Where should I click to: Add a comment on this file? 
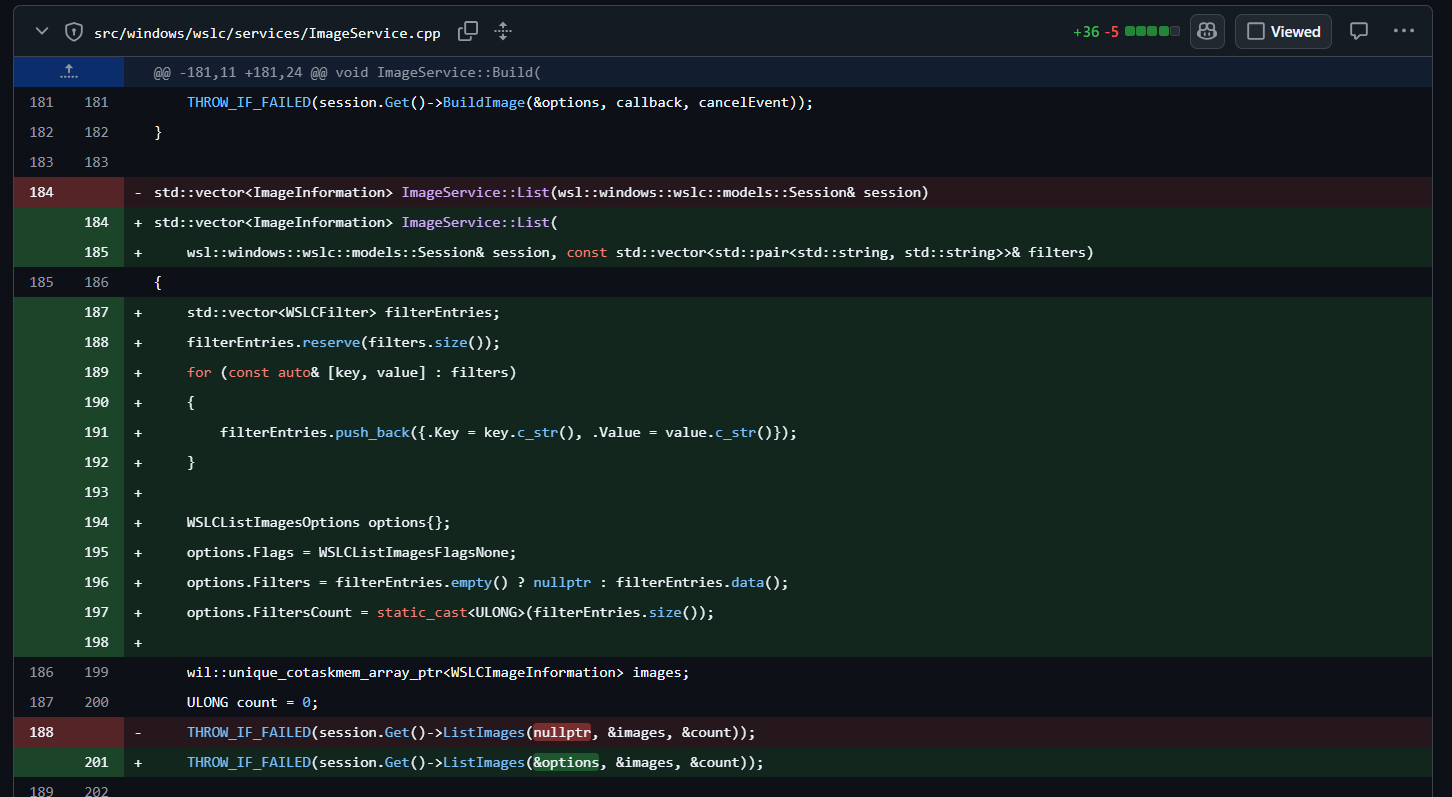pos(1359,31)
